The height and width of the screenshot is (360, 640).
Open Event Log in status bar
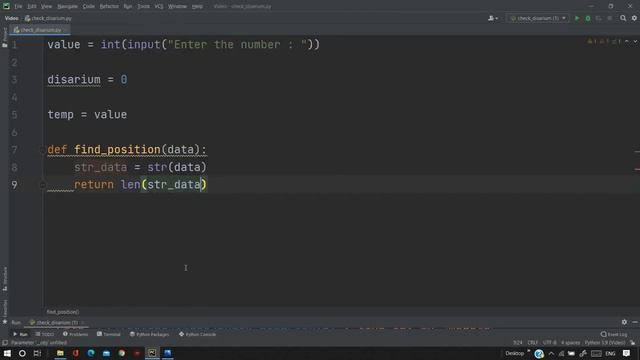[x=614, y=334]
